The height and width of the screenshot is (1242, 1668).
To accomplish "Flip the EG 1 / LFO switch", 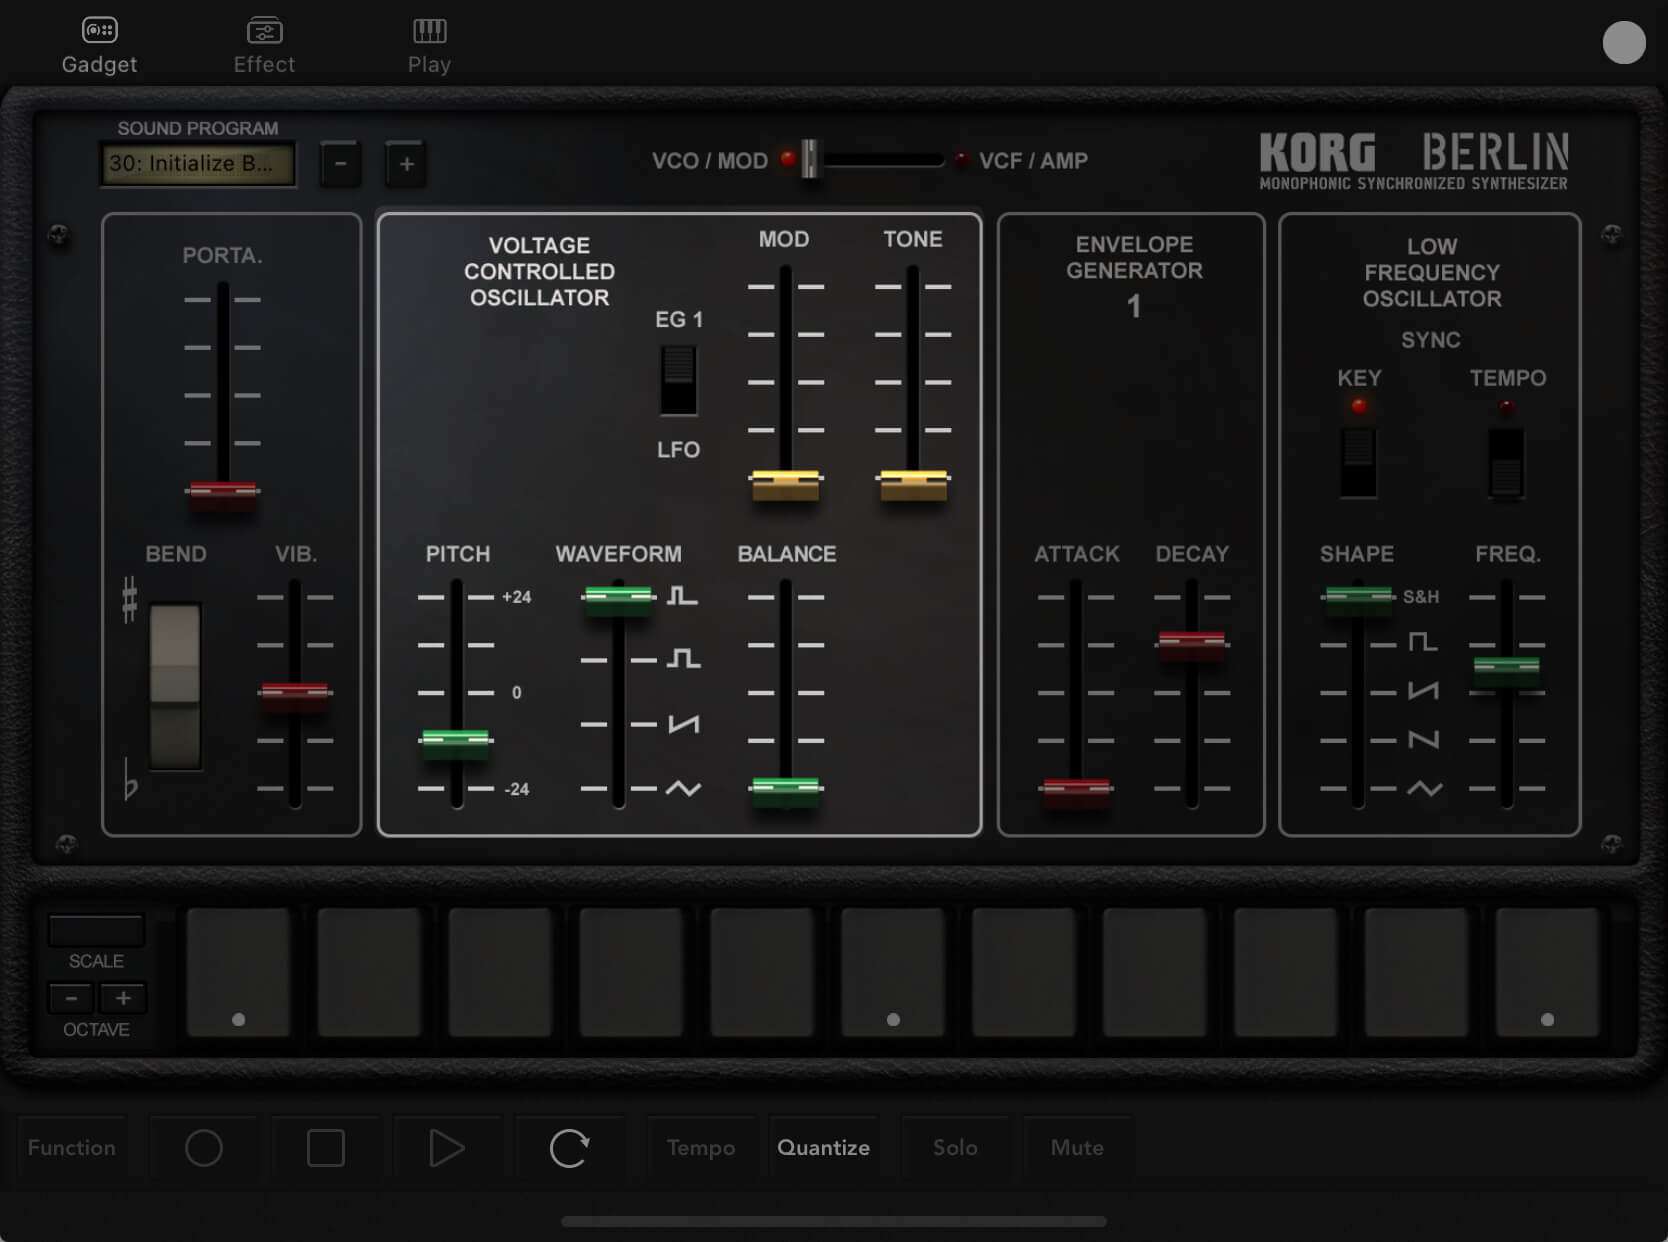I will (678, 381).
